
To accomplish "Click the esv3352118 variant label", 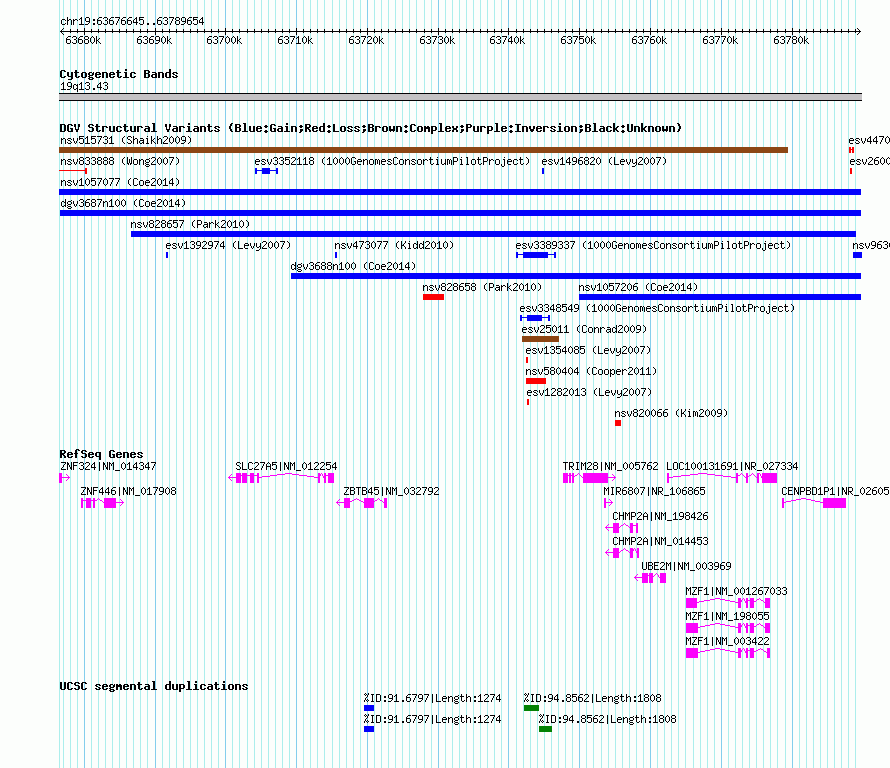I will 392,161.
